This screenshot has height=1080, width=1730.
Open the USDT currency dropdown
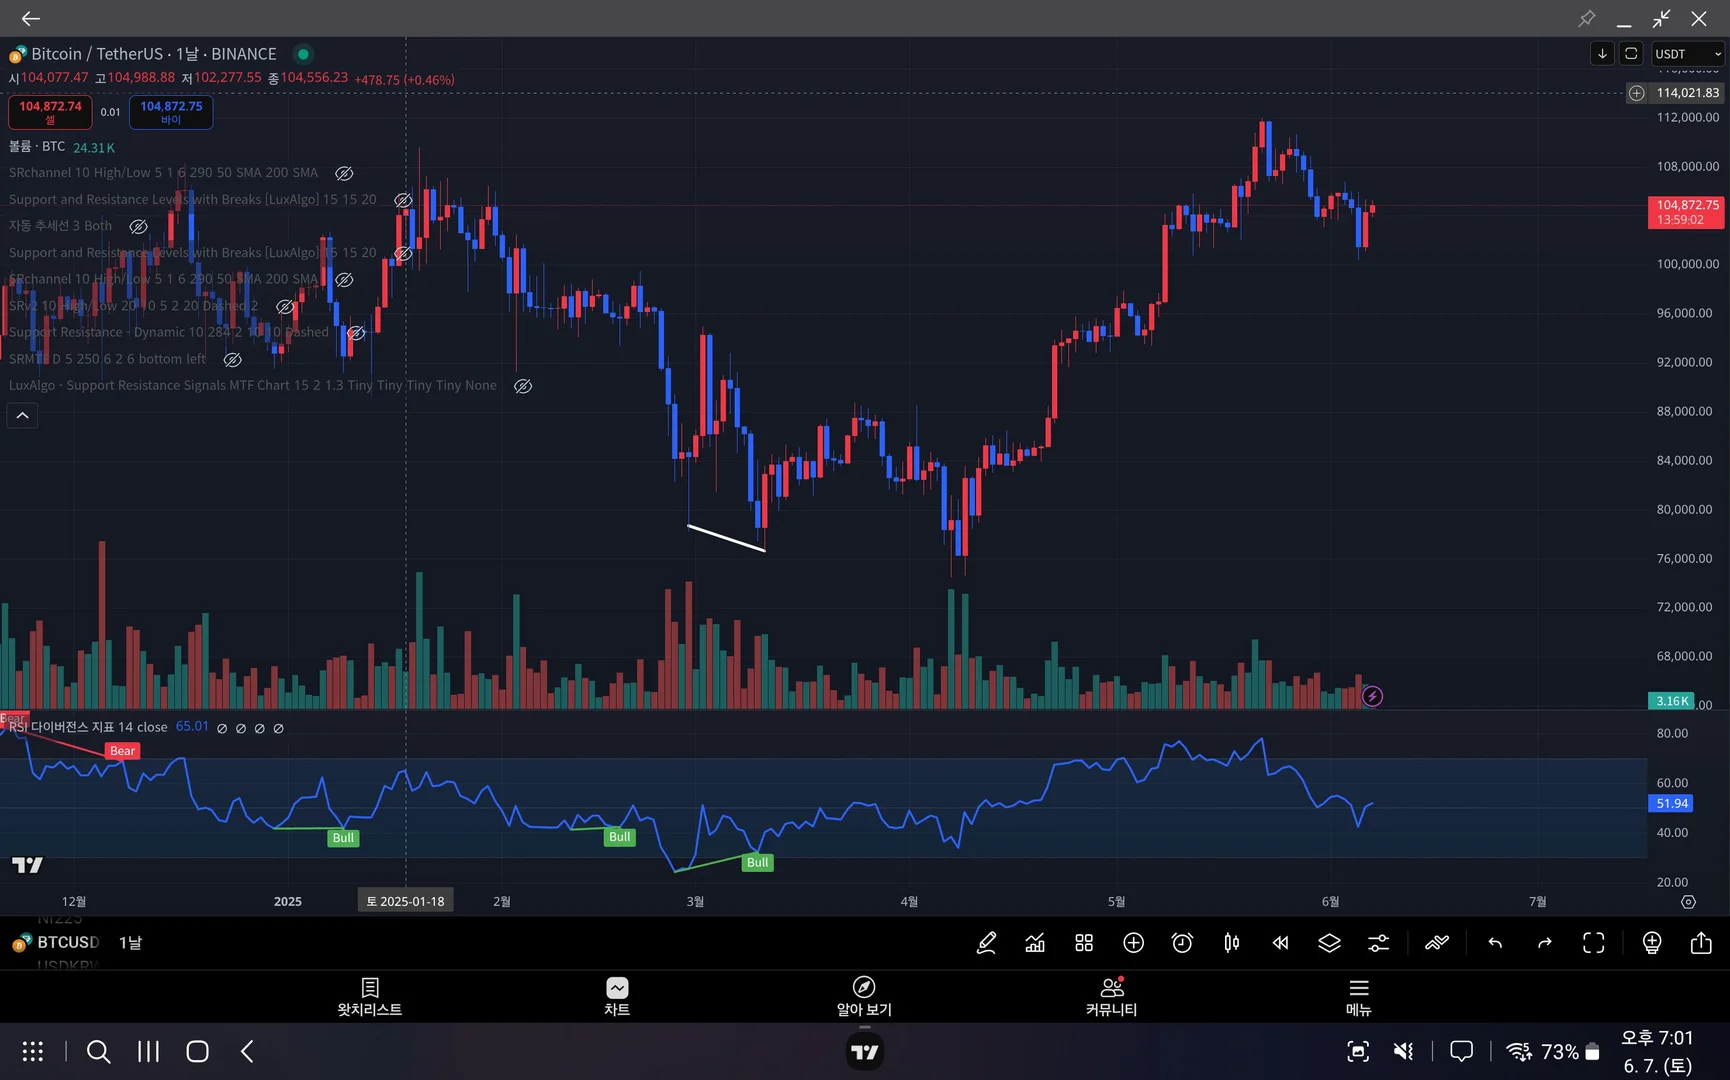[1687, 54]
